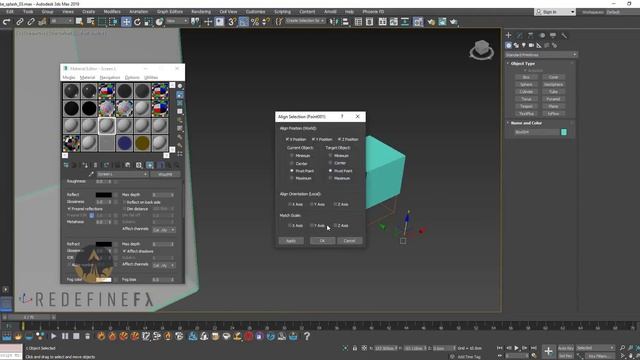The height and width of the screenshot is (360, 640).
Task: Open the Graph Editors menu
Action: [x=170, y=12]
